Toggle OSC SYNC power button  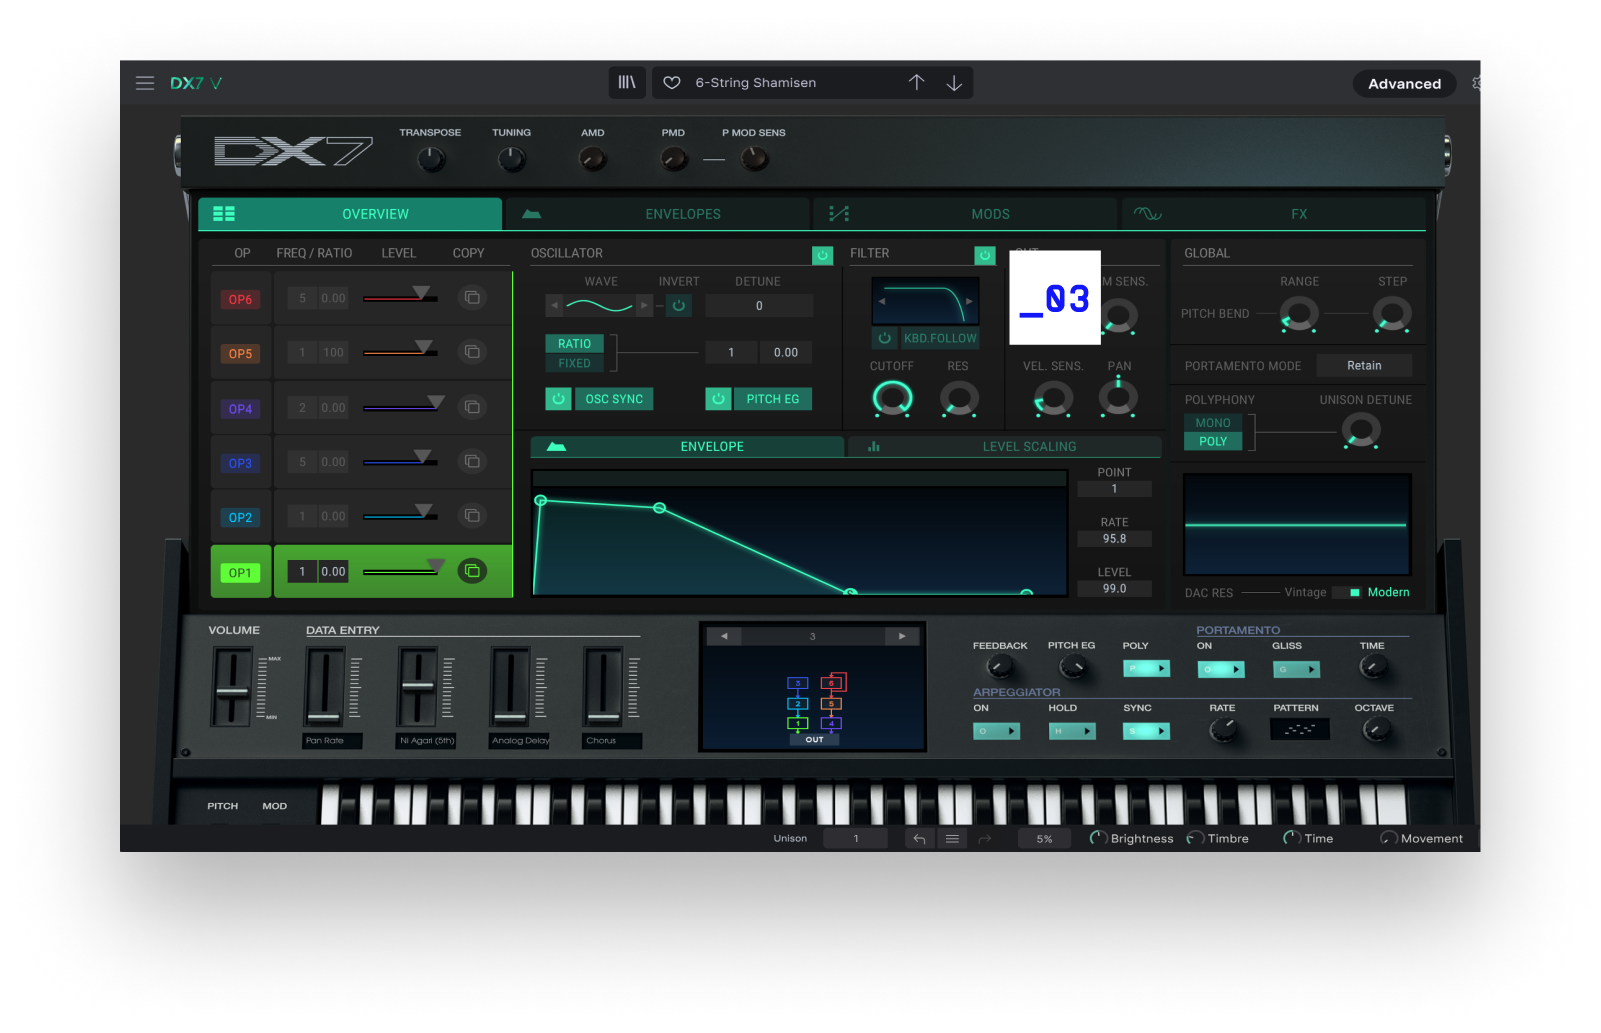(x=558, y=399)
